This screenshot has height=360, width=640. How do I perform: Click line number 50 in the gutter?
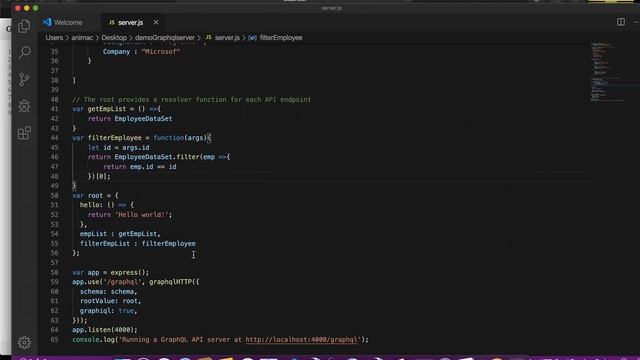[x=54, y=196]
